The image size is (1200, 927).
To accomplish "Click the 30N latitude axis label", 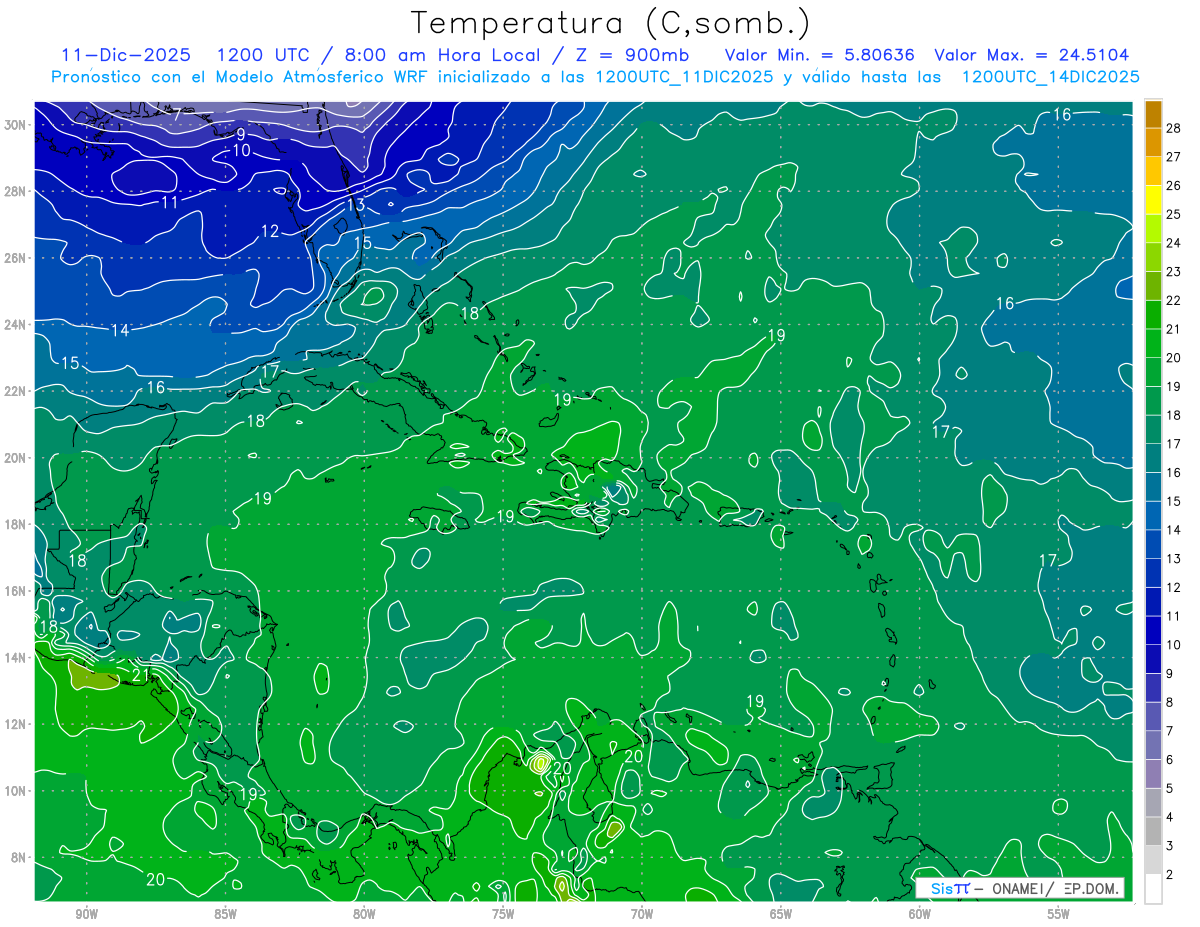I will [16, 125].
